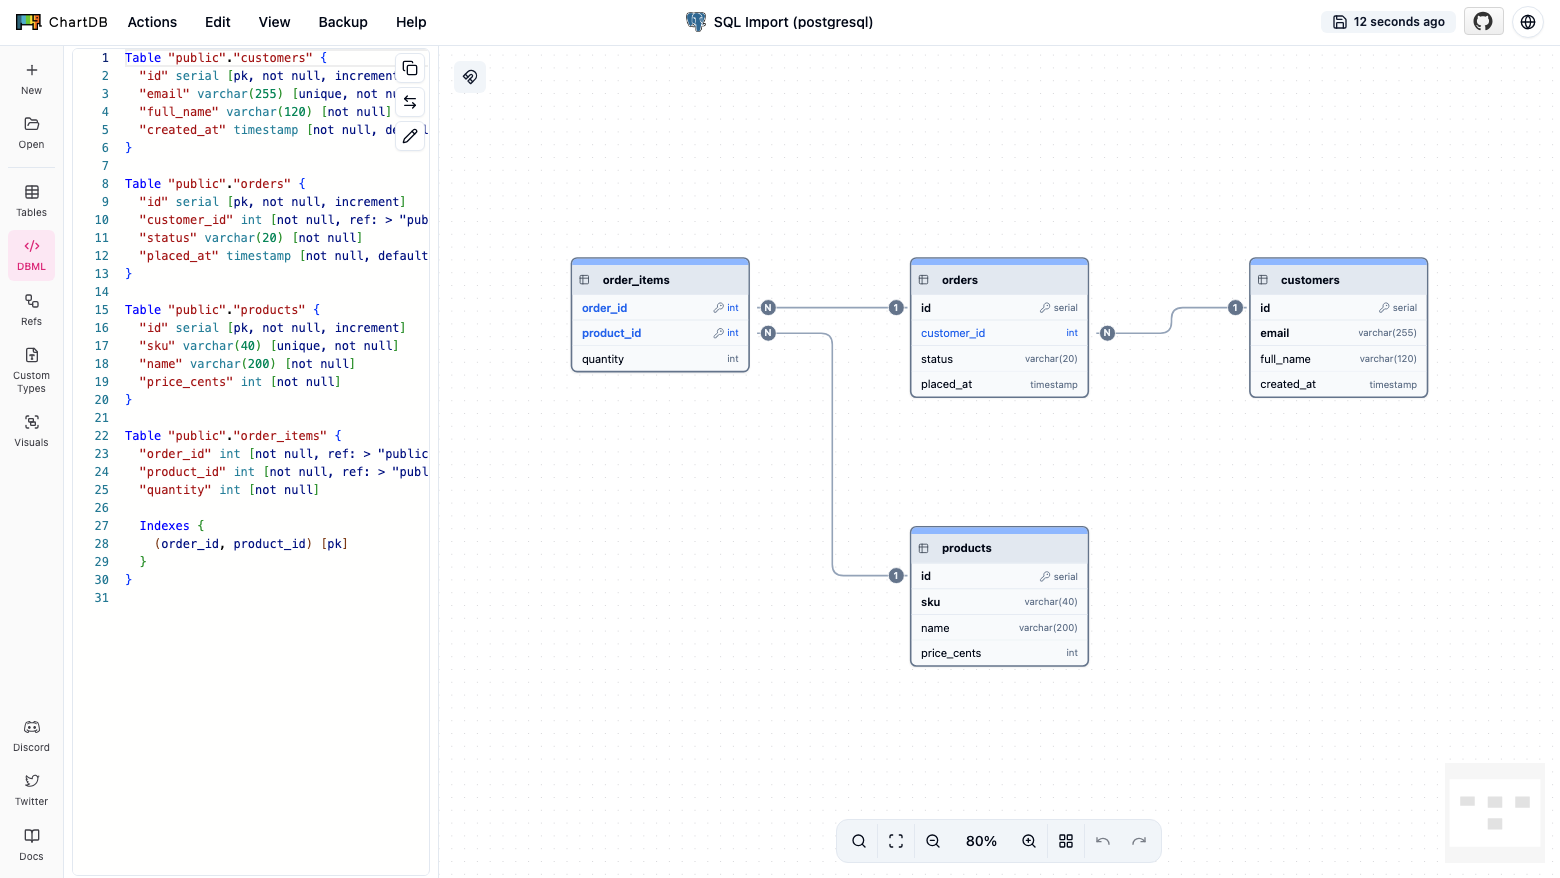The width and height of the screenshot is (1560, 878).
Task: Click the minimap in the canvas corner
Action: coord(1495,812)
